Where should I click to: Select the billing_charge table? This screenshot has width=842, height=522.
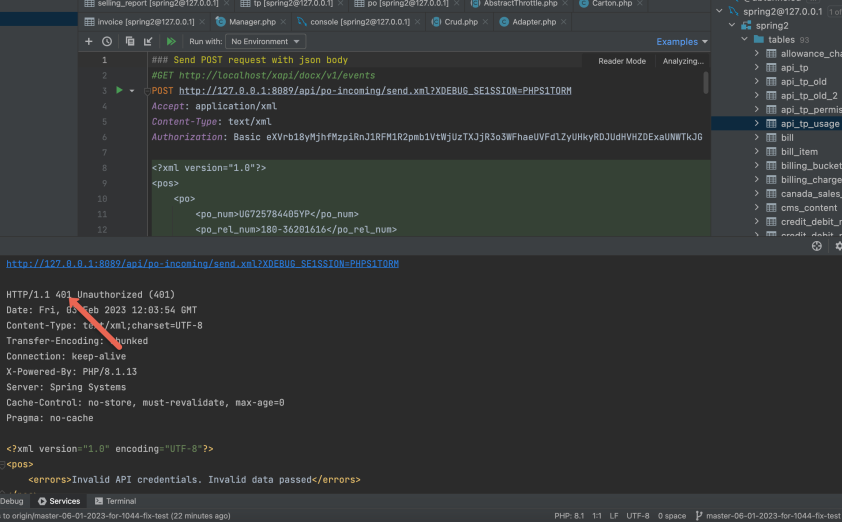click(811, 179)
